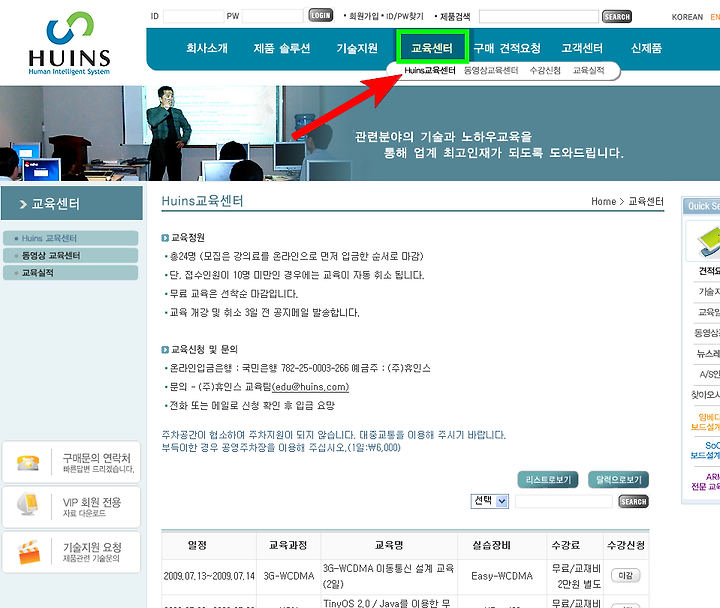Click the Quick Service green icon
720x608 pixels.
pyautogui.click(x=709, y=242)
